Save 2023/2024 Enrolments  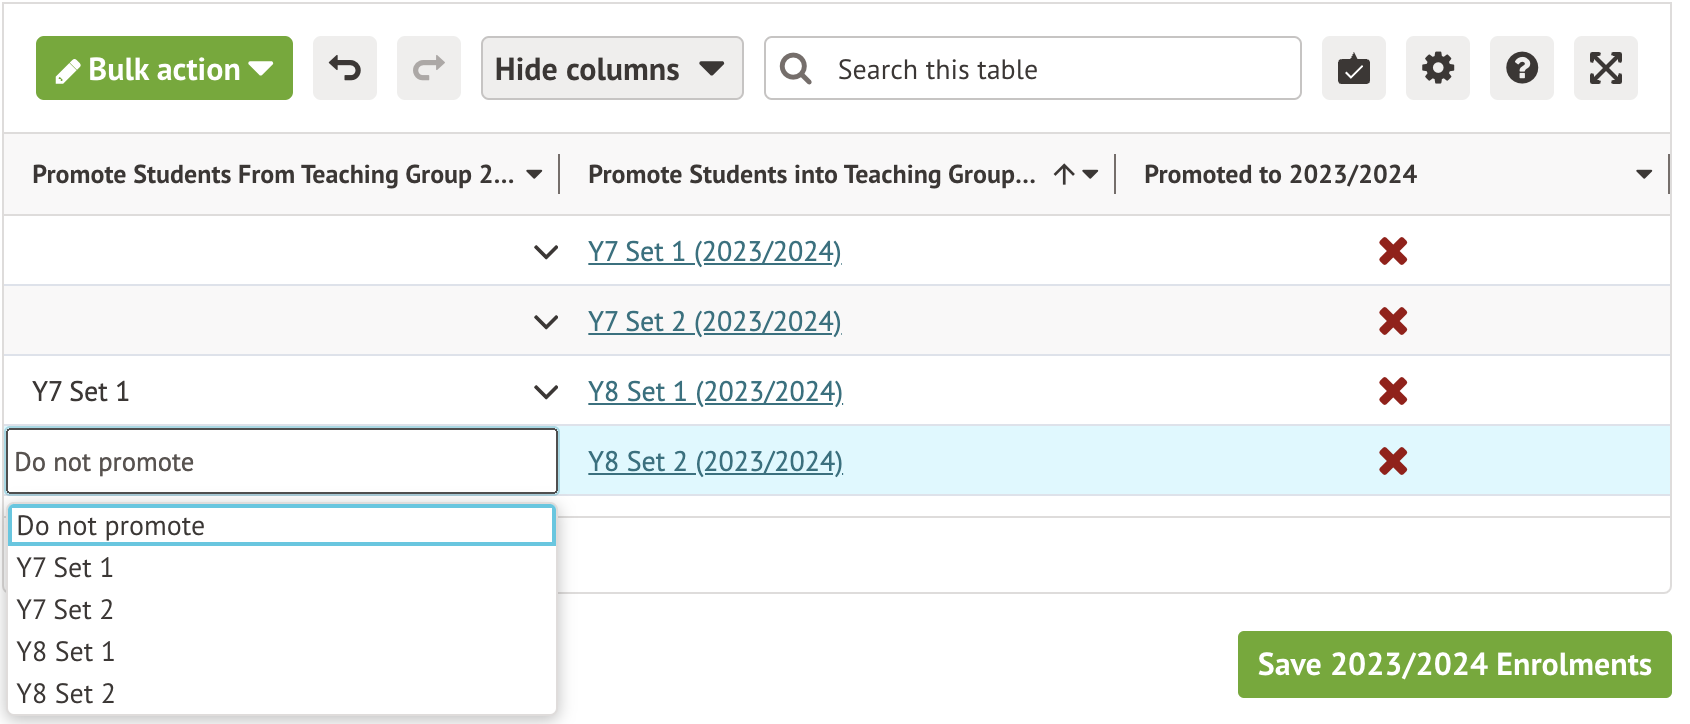(1454, 665)
